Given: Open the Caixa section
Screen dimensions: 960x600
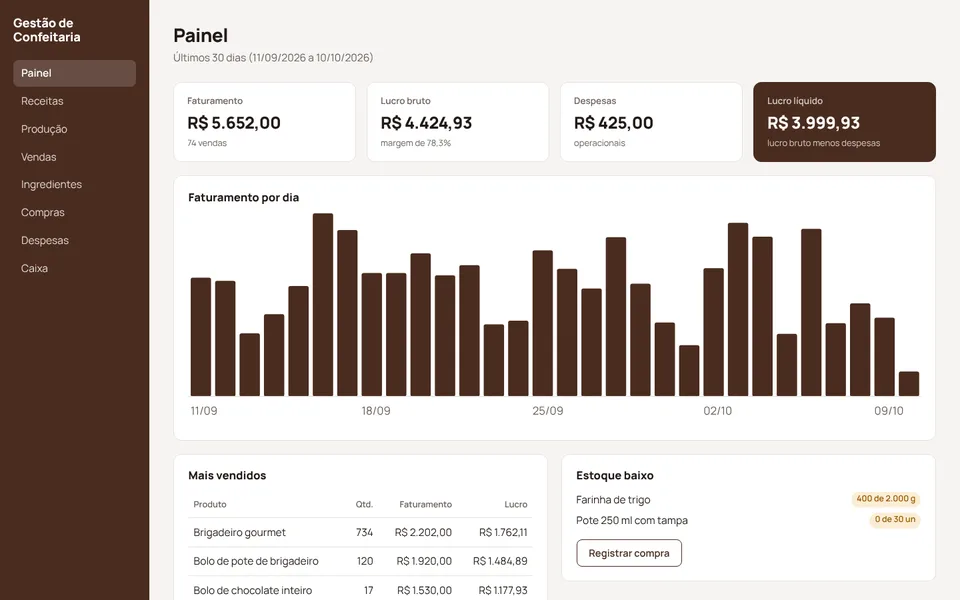Looking at the screenshot, I should pyautogui.click(x=74, y=268).
